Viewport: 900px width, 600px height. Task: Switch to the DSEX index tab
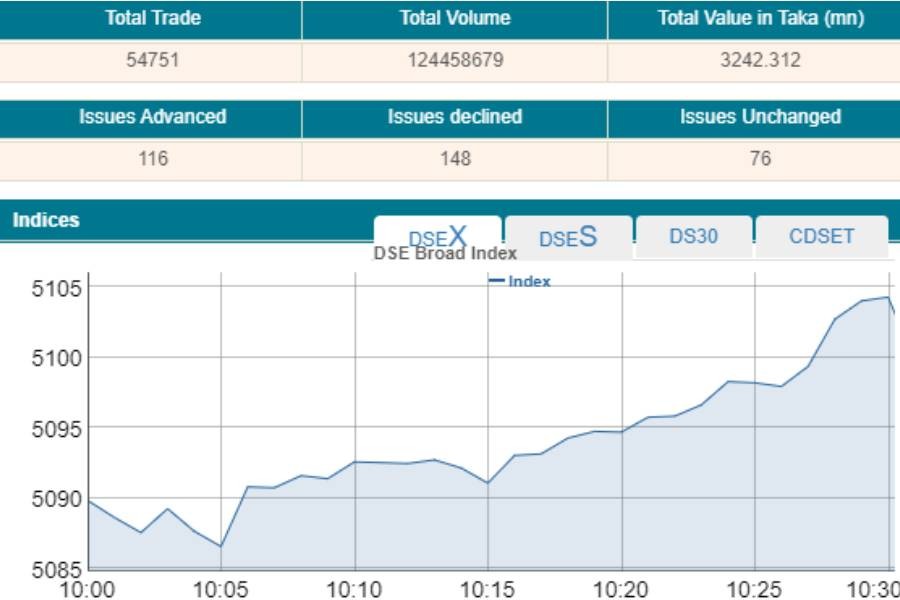(x=438, y=237)
